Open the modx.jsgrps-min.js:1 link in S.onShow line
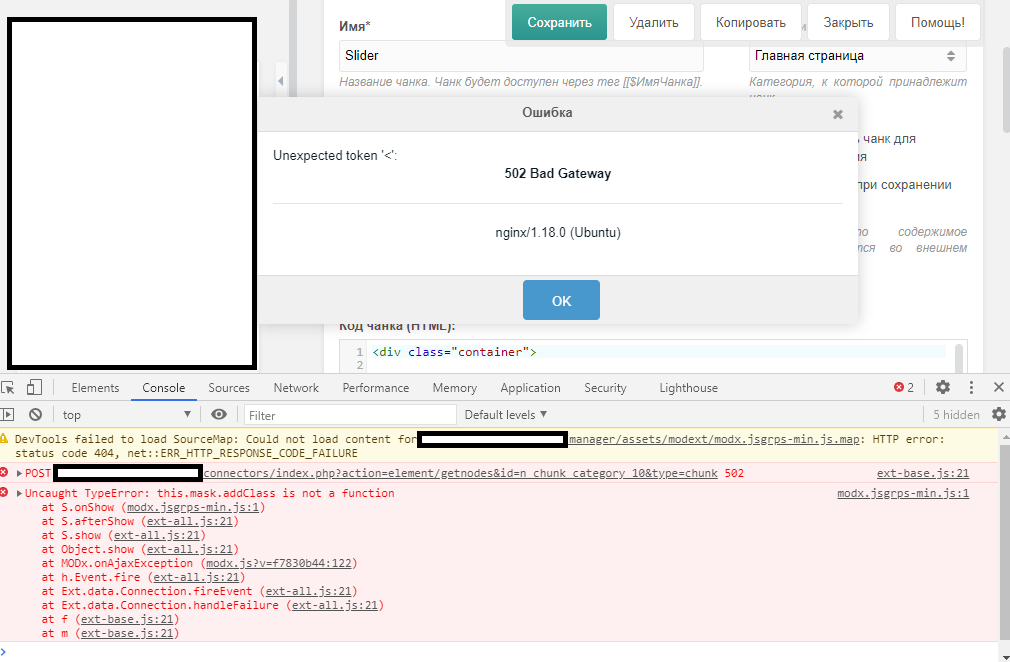Viewport: 1010px width, 662px height. click(193, 507)
